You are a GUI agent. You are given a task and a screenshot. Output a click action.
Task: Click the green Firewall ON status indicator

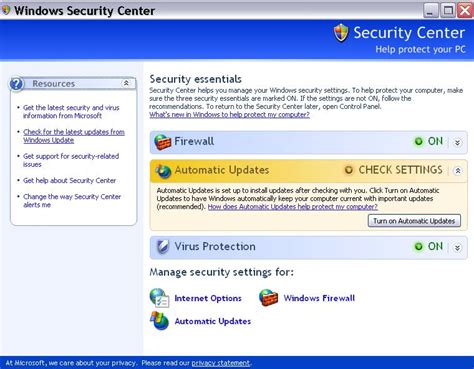pyautogui.click(x=428, y=141)
